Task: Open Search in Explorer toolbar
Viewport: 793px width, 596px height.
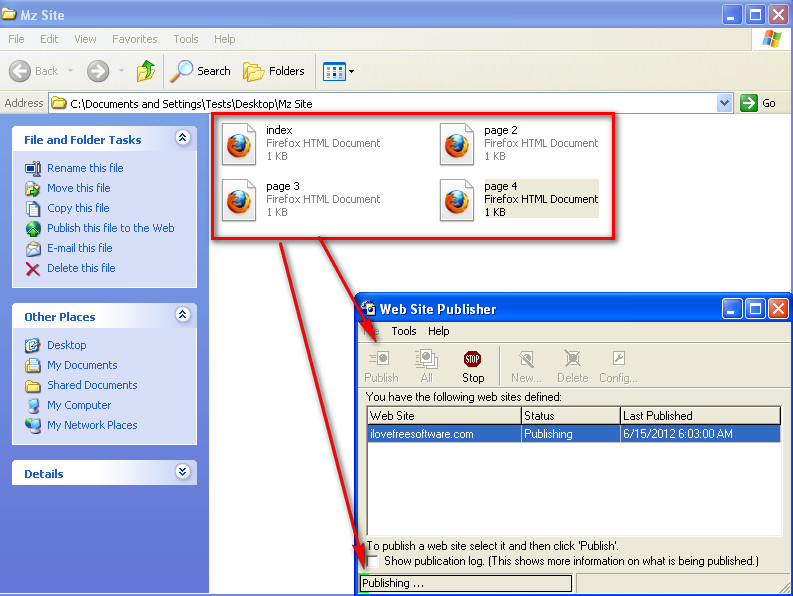Action: [200, 71]
